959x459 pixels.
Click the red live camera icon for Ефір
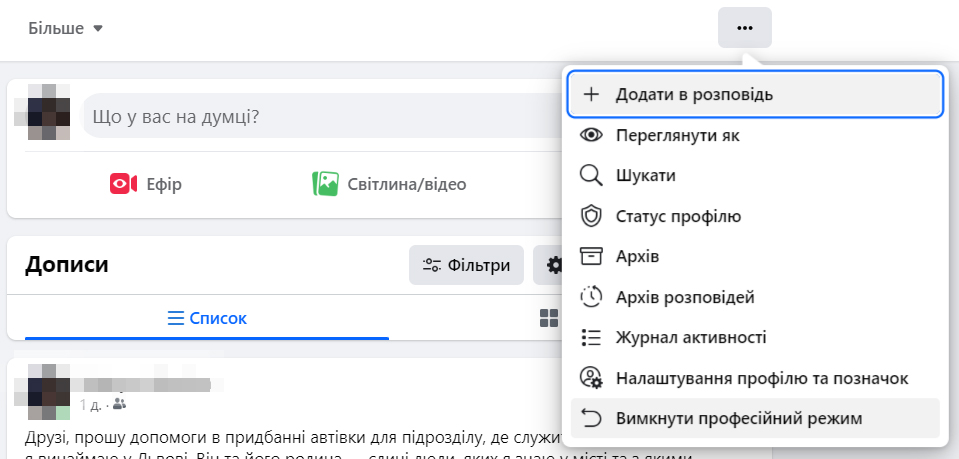(x=123, y=184)
